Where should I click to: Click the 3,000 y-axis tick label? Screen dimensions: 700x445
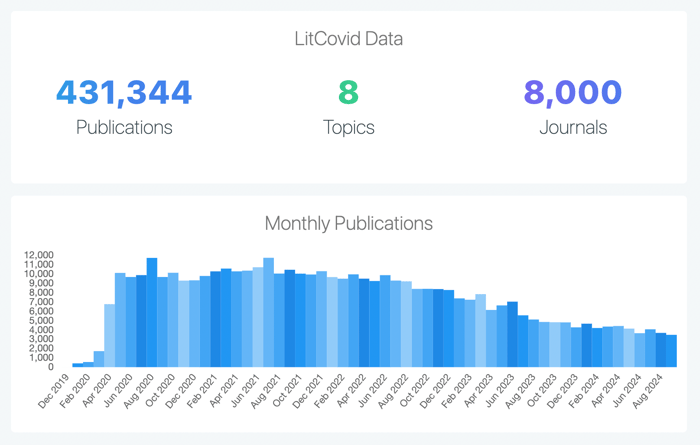coord(41,339)
